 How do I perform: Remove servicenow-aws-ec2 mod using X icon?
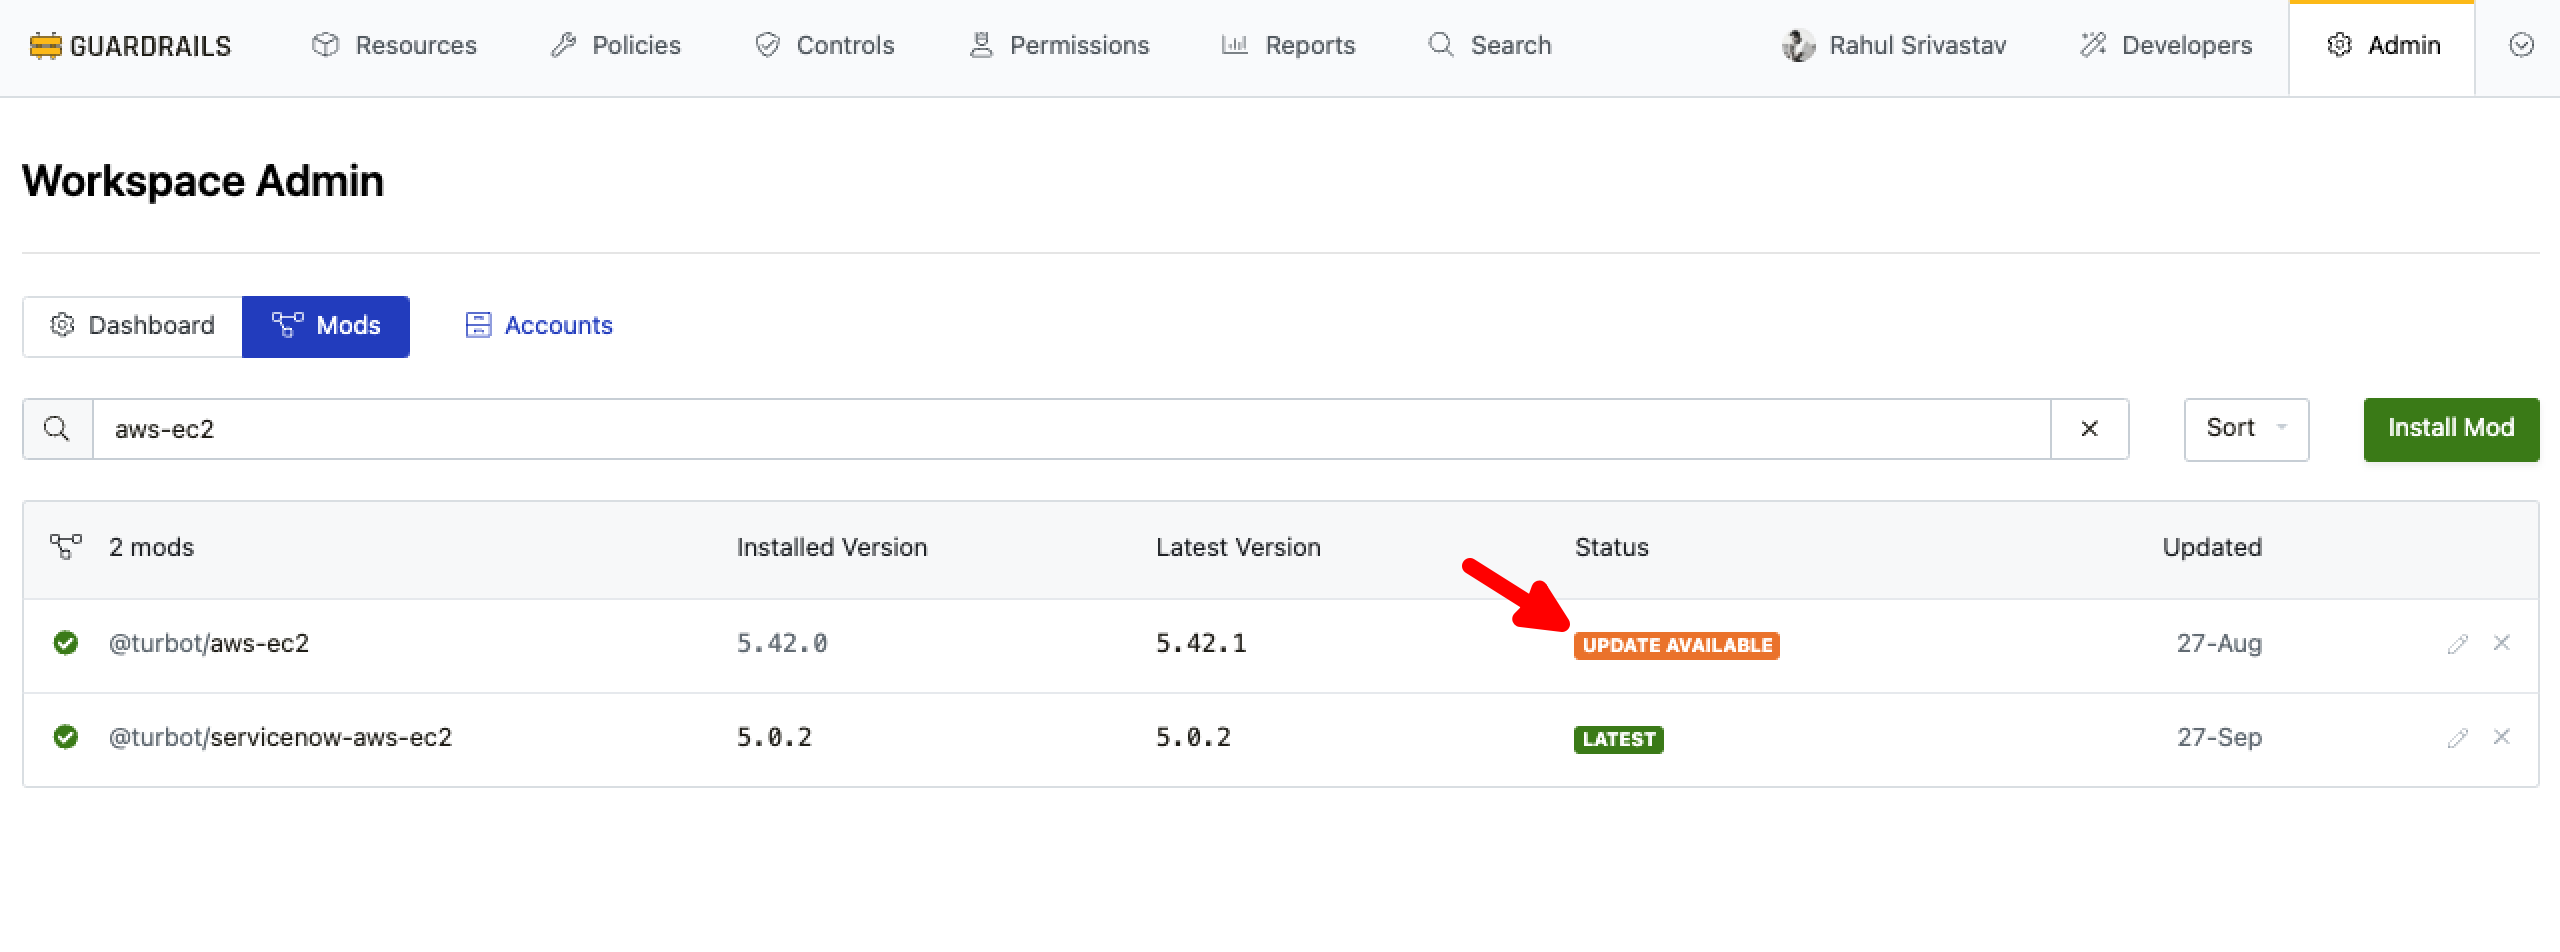(2501, 737)
